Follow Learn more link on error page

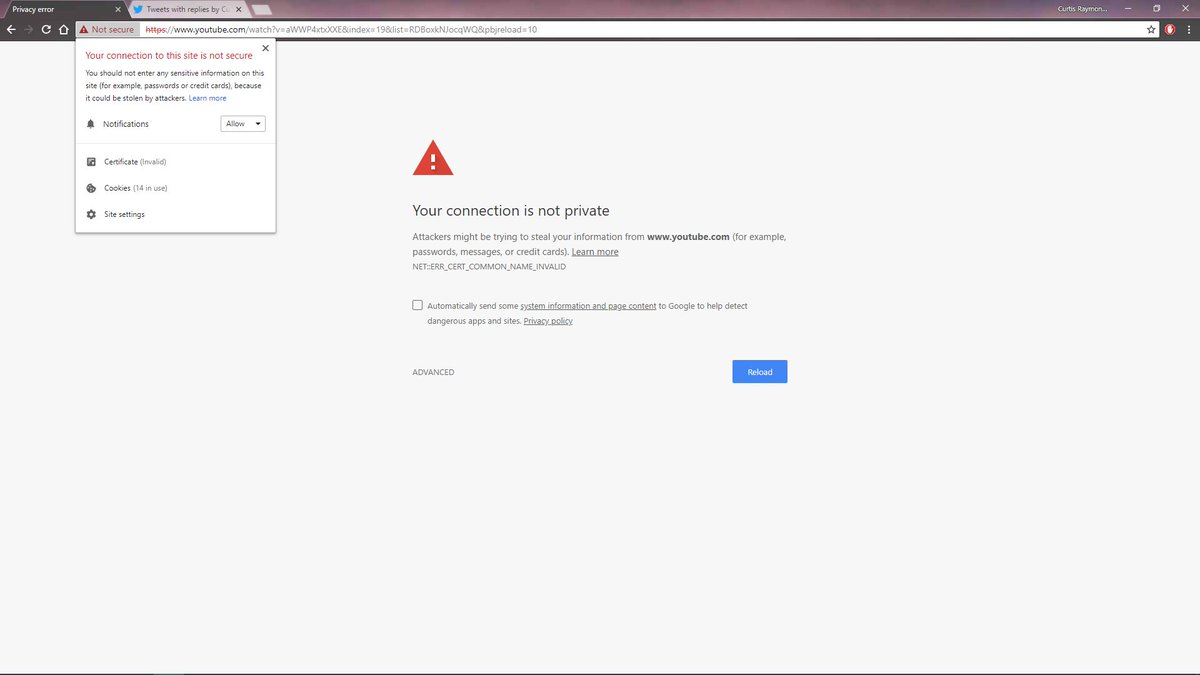(595, 252)
